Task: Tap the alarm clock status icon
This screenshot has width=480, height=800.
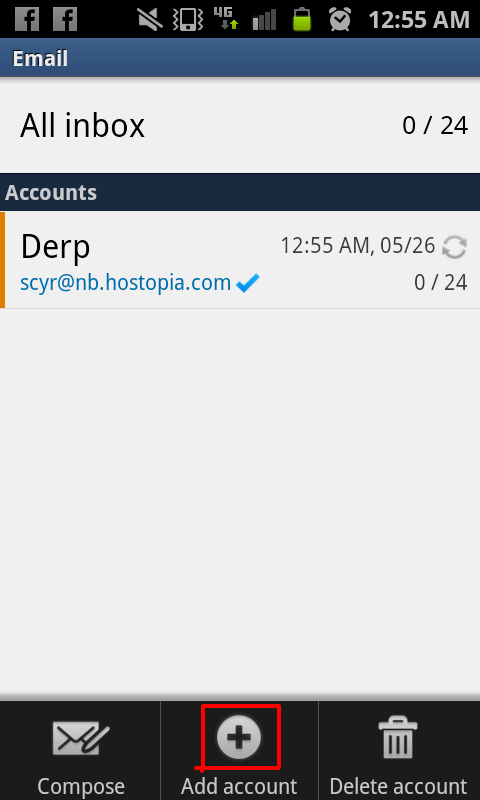Action: [x=340, y=19]
